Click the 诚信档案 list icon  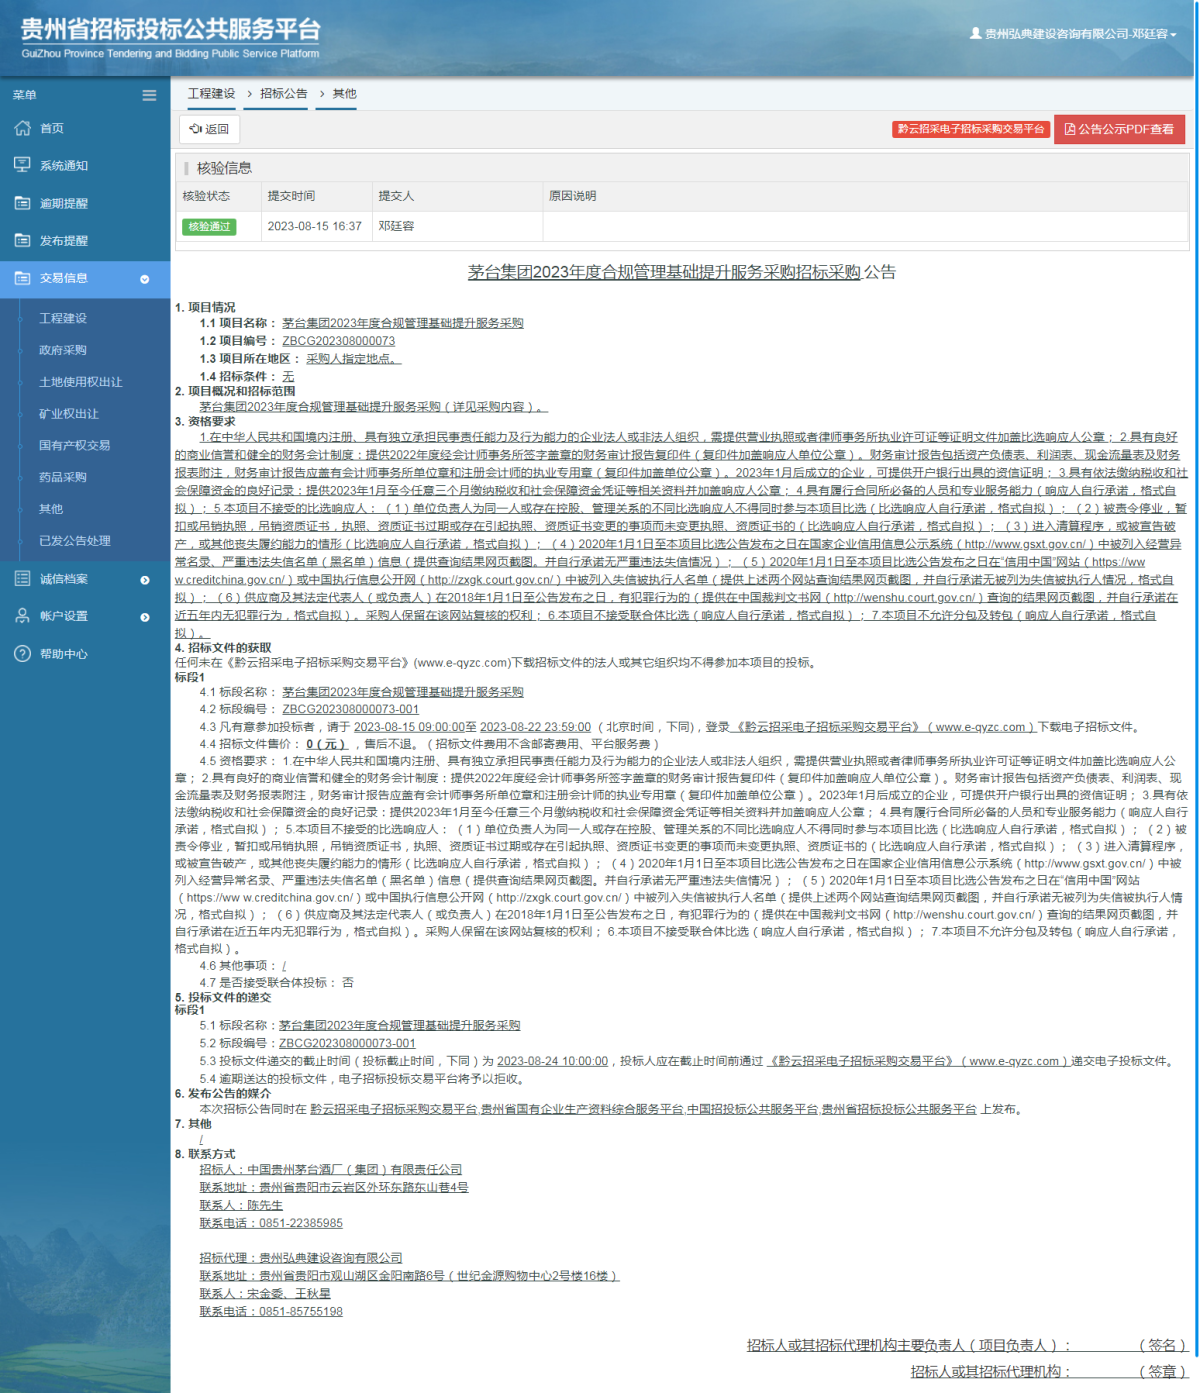click(22, 578)
